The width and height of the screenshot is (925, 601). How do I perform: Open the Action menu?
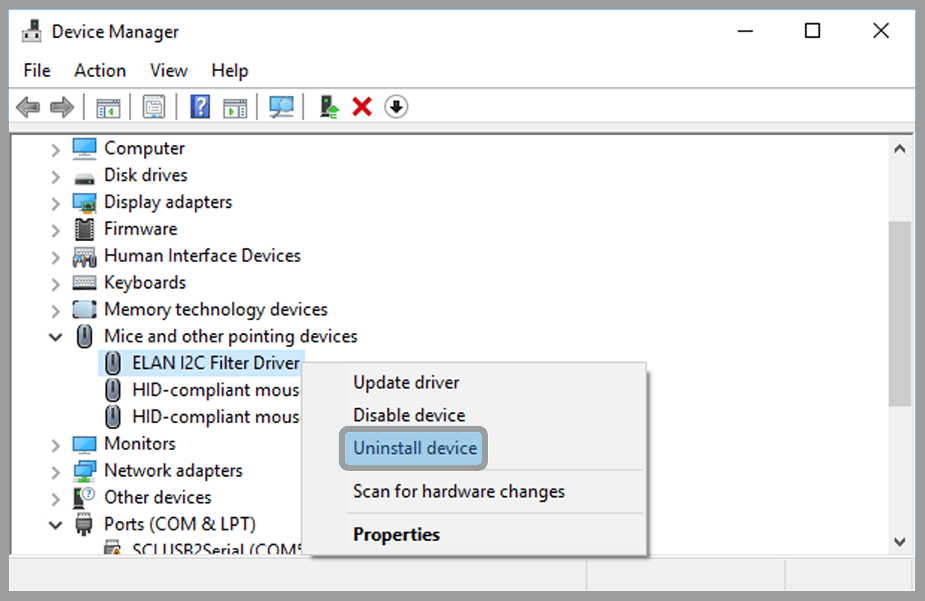point(99,70)
